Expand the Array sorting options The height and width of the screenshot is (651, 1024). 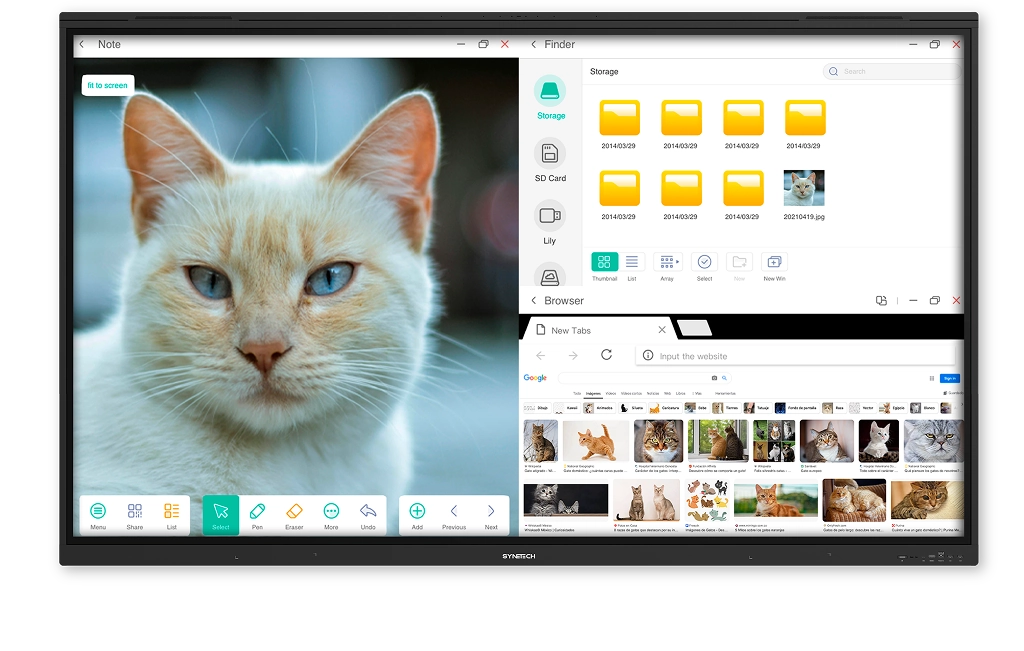coord(667,264)
